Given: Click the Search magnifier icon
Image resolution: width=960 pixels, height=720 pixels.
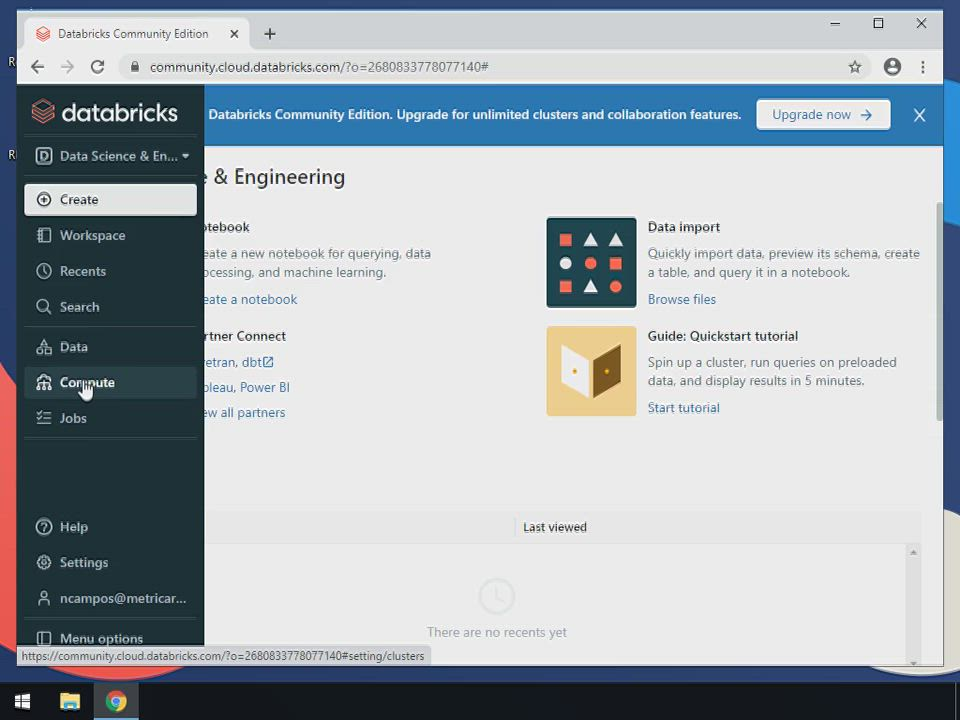Looking at the screenshot, I should coord(44,307).
